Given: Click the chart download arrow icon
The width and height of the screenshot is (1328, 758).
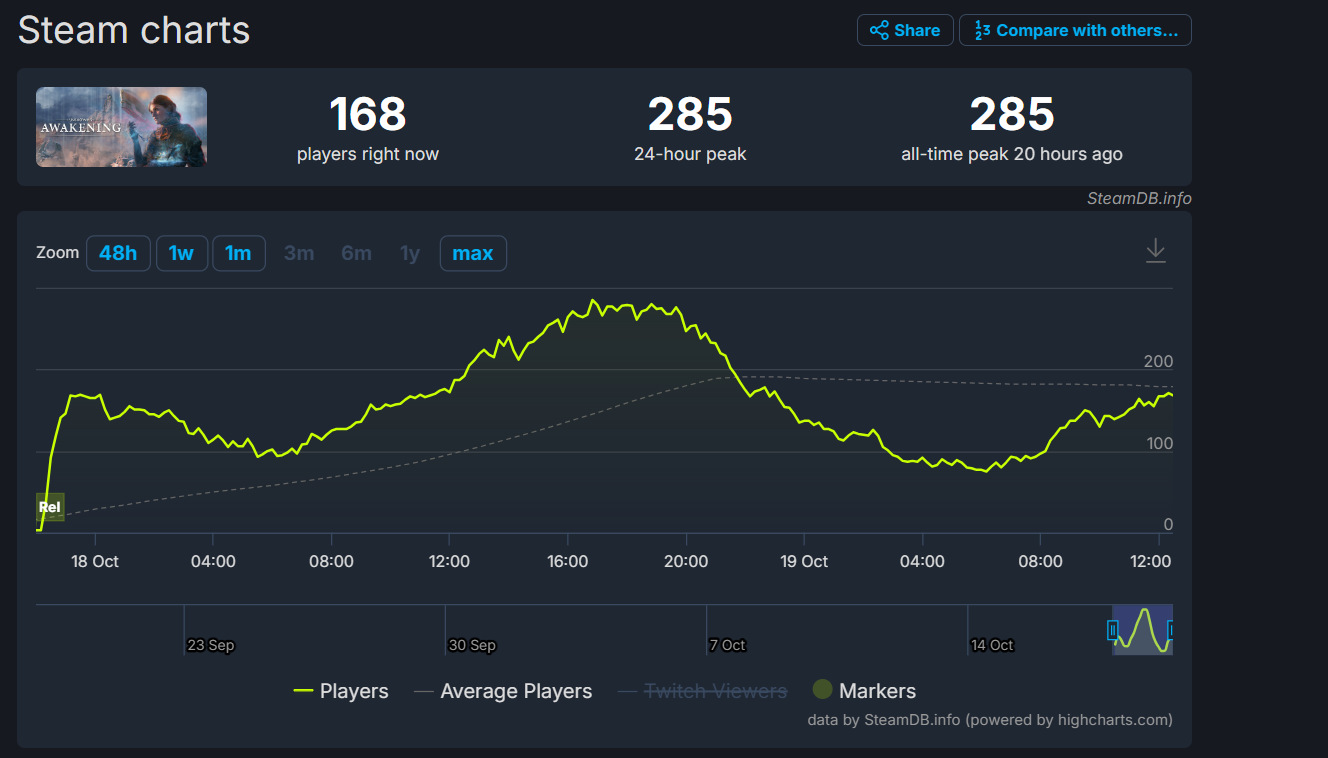Looking at the screenshot, I should 1155,250.
